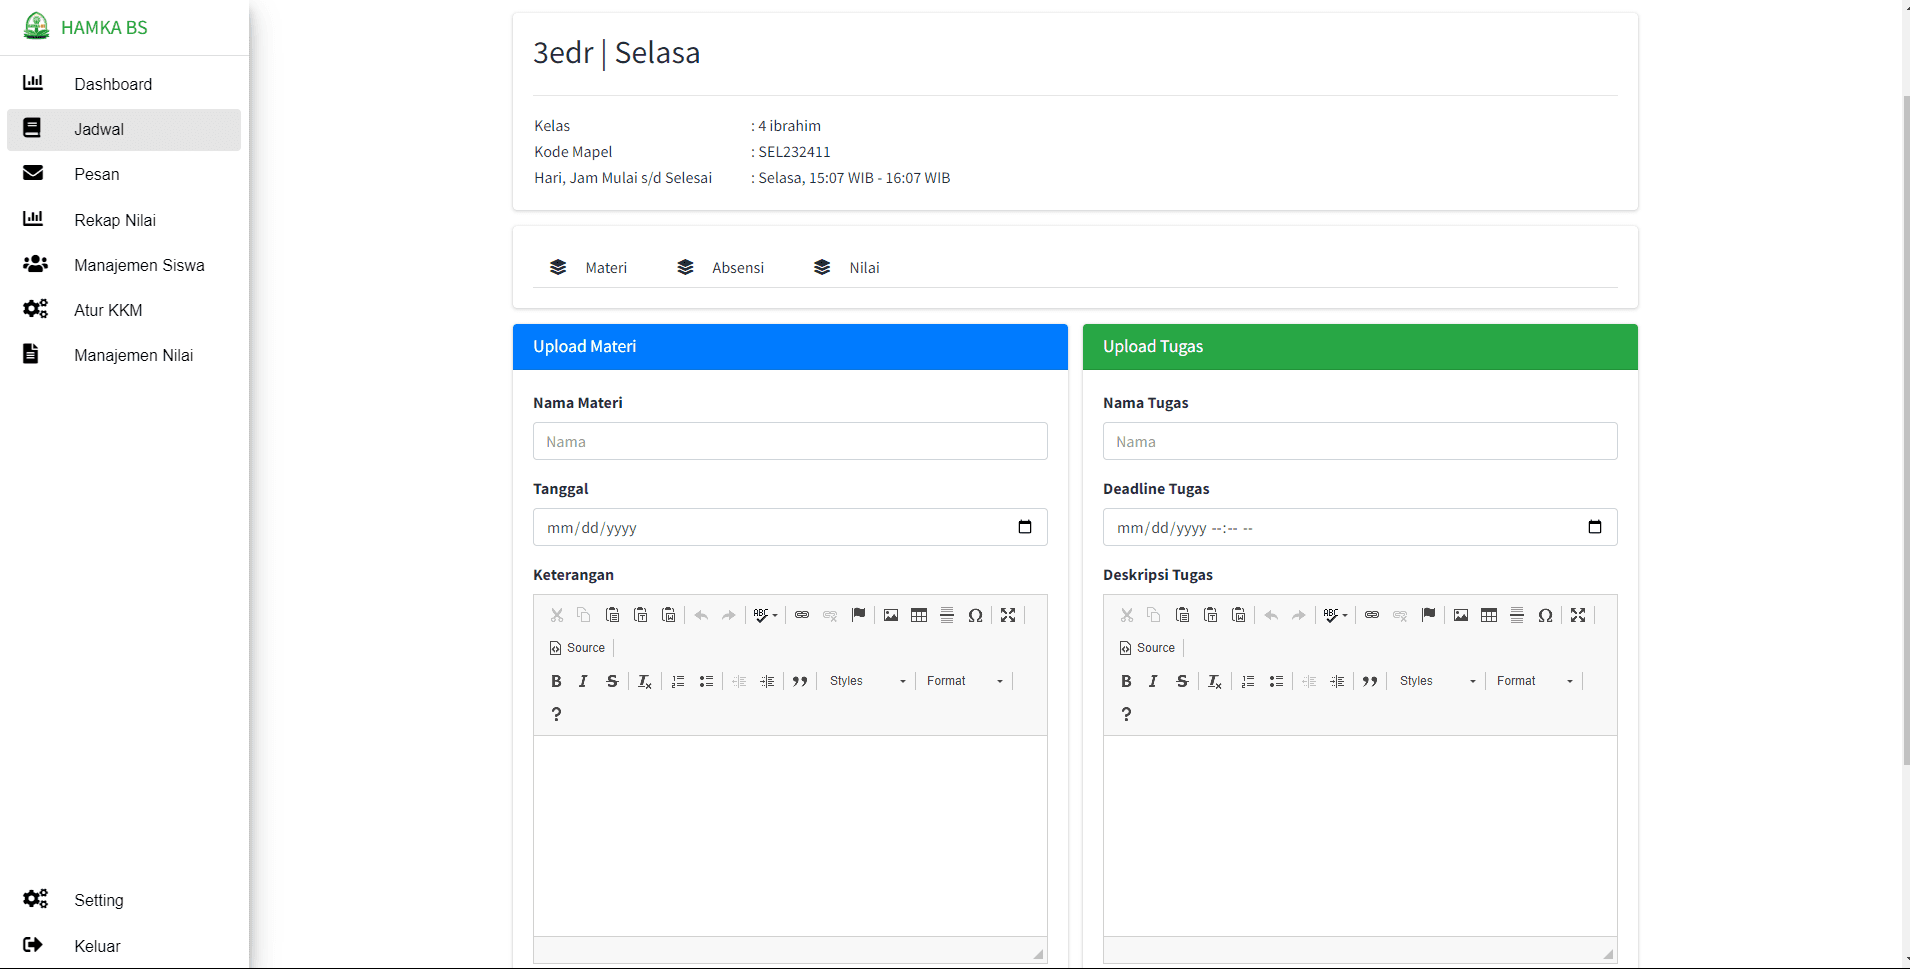Maximize the Deskripsi Tugas editor
The height and width of the screenshot is (973, 1916).
pos(1578,615)
